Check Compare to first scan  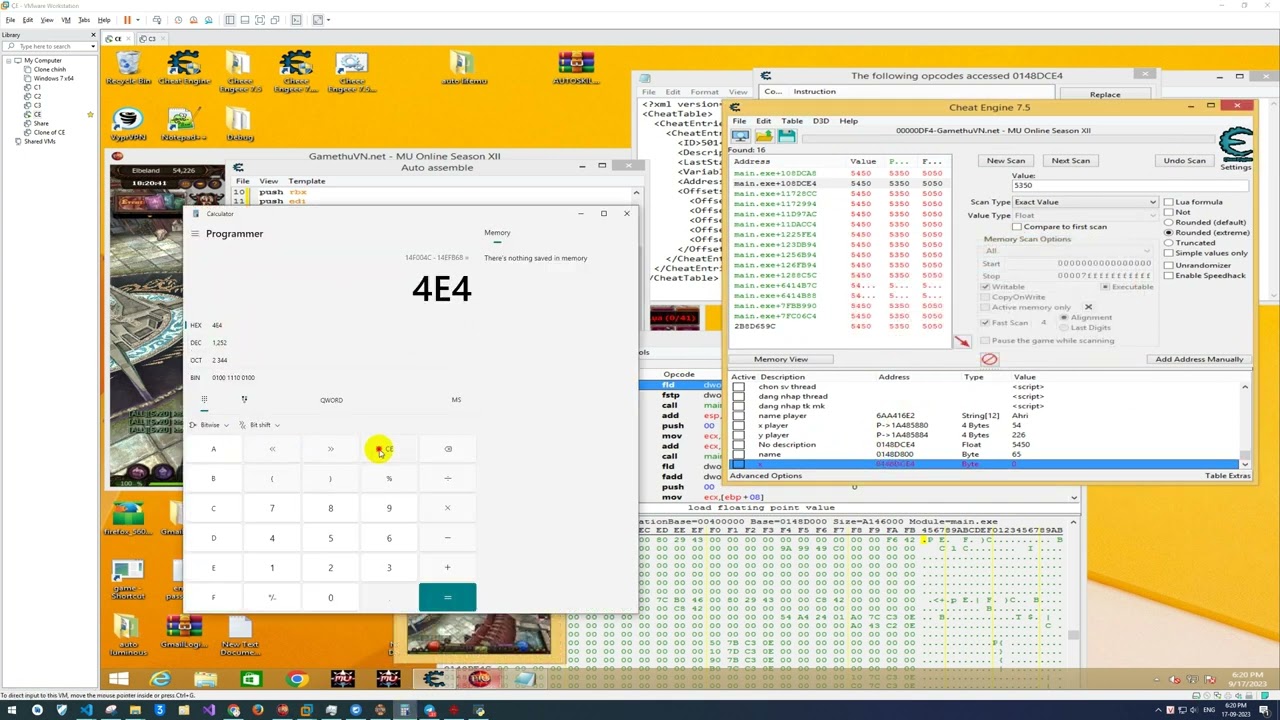tap(1017, 227)
